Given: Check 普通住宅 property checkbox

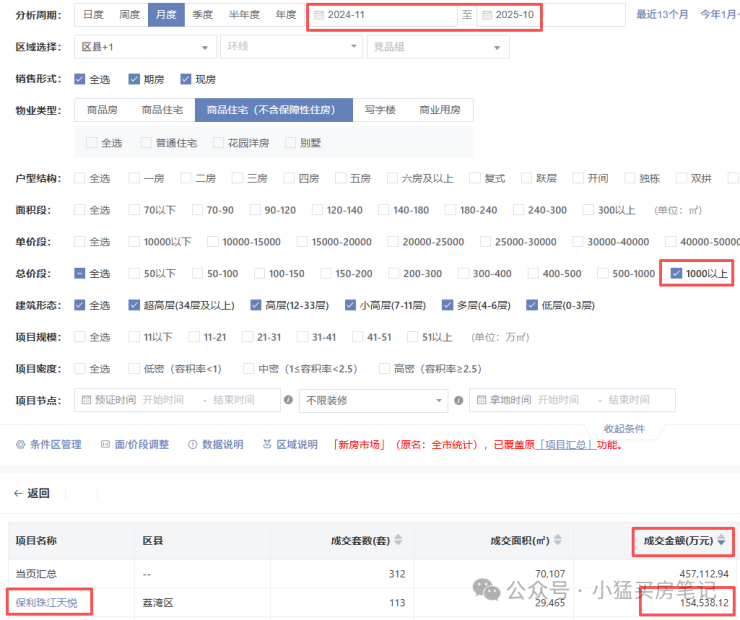Looking at the screenshot, I should pyautogui.click(x=146, y=142).
